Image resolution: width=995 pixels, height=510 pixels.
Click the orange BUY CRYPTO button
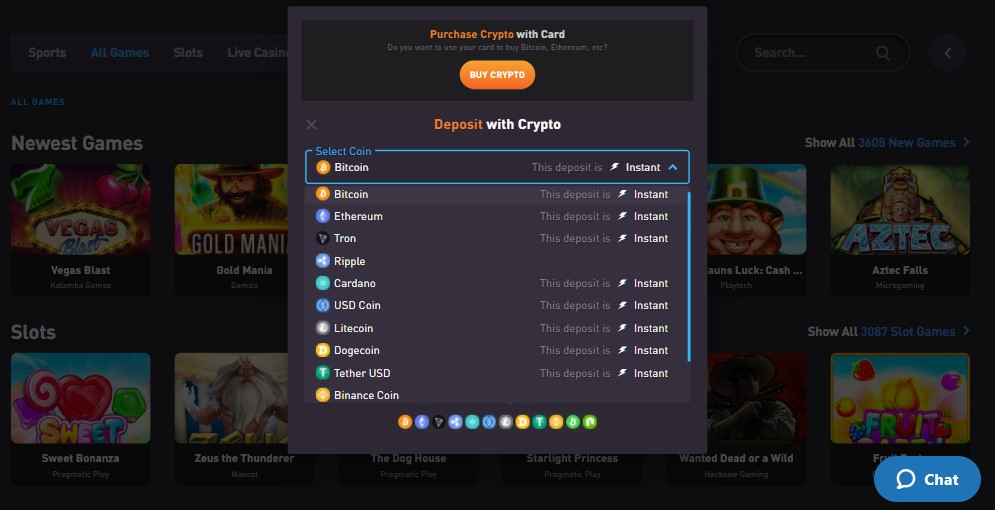coord(497,75)
